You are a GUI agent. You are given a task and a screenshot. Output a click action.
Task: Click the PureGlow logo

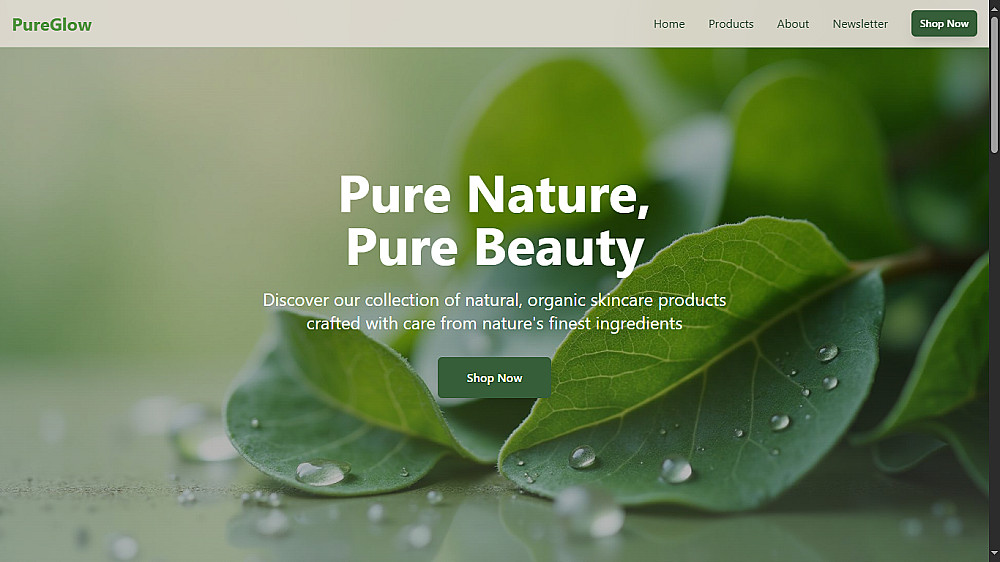(52, 24)
